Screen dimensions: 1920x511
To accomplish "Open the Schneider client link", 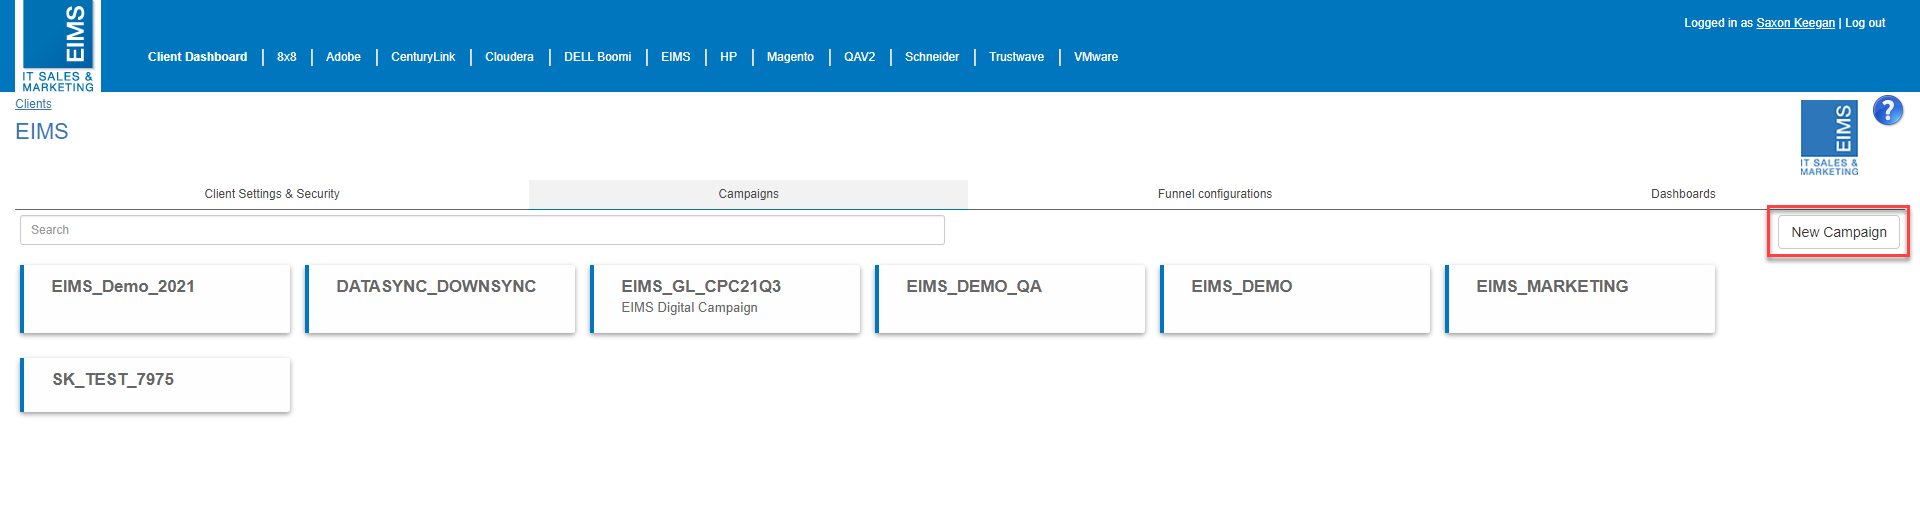I will 932,57.
